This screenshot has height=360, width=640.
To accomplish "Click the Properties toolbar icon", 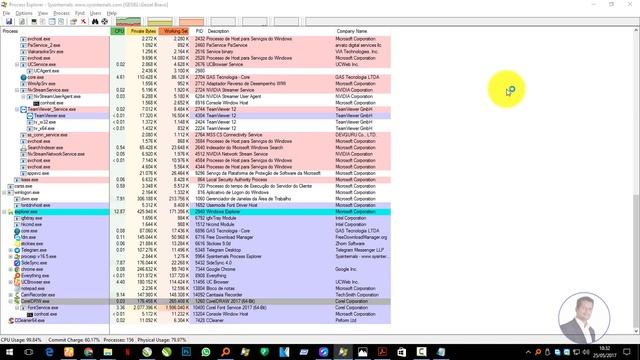I will click(x=73, y=21).
